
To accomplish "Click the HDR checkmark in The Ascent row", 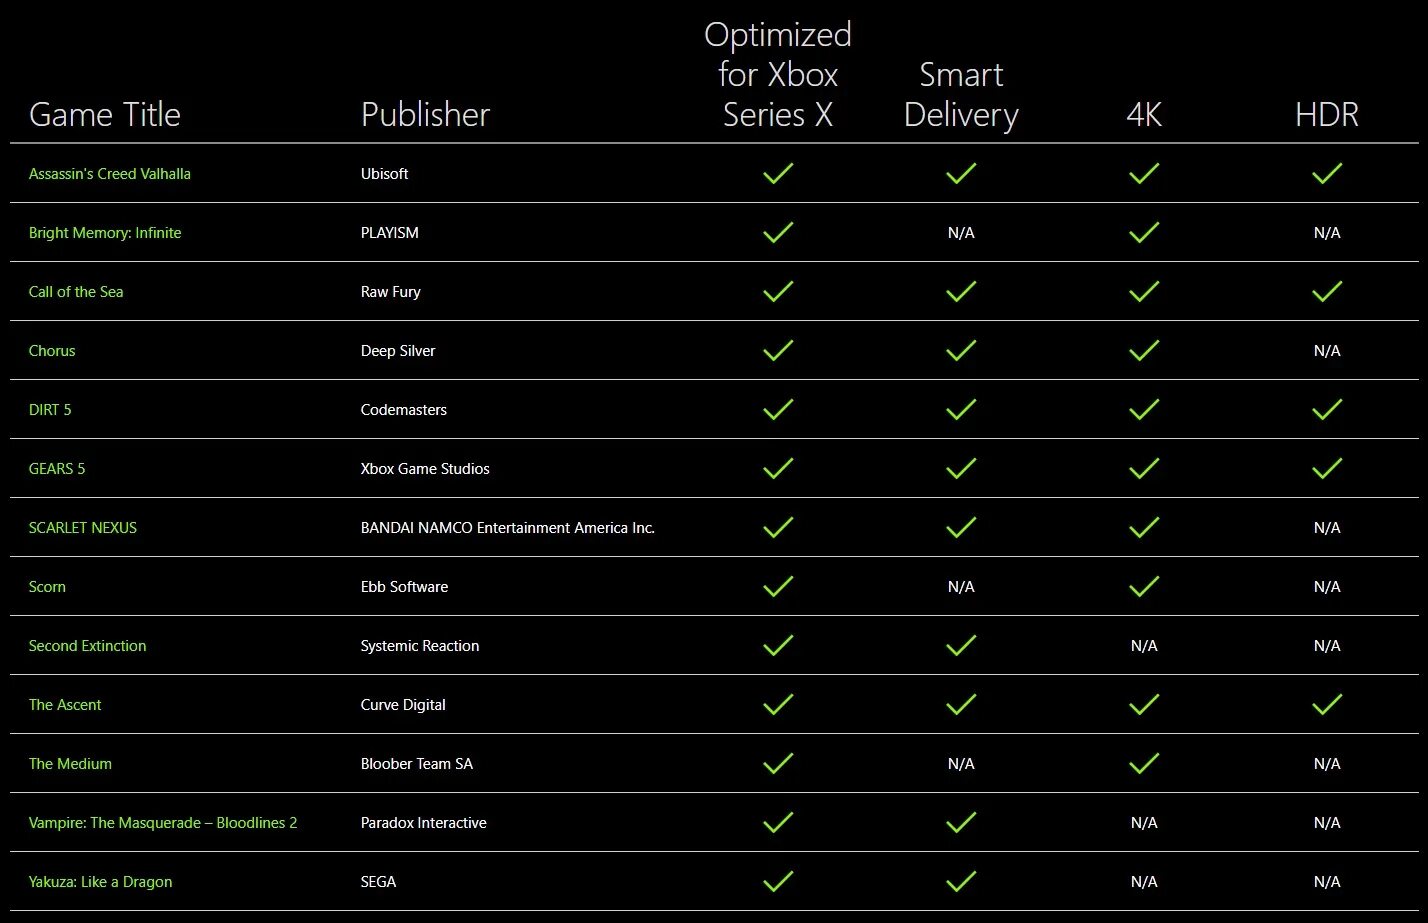I will pos(1327,704).
